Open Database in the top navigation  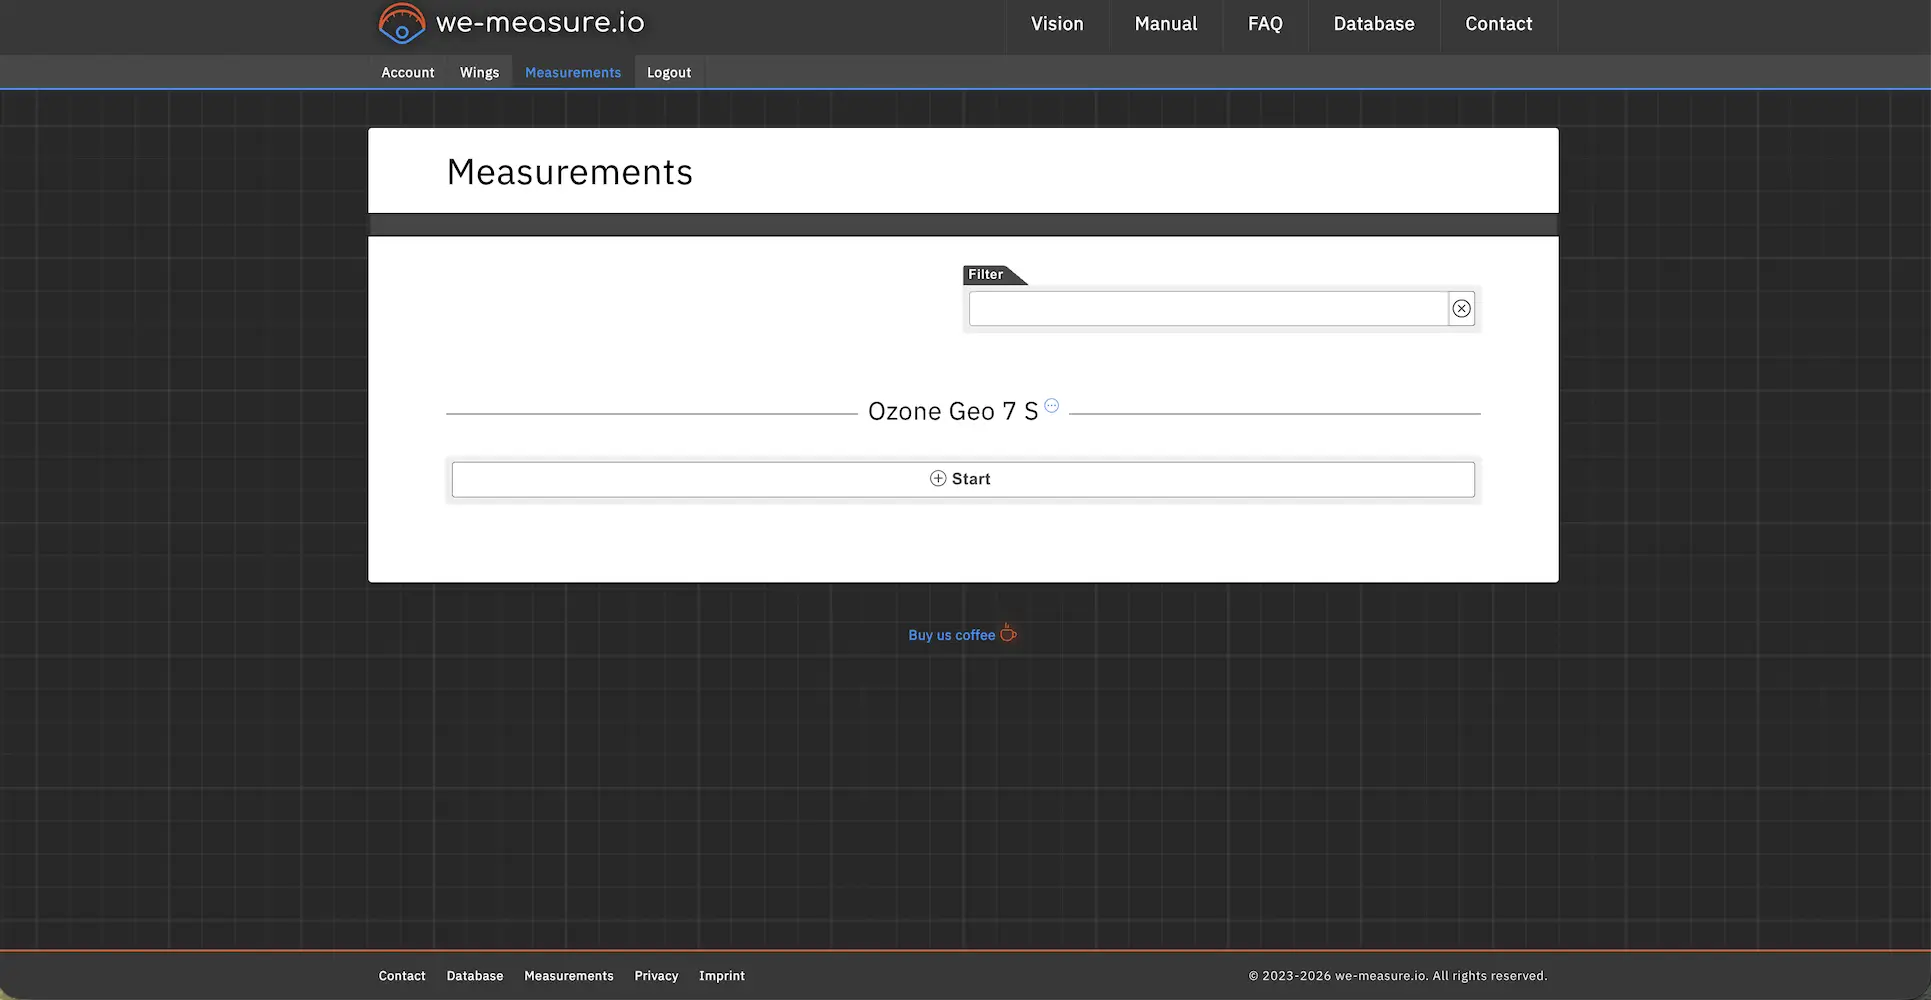coord(1373,24)
